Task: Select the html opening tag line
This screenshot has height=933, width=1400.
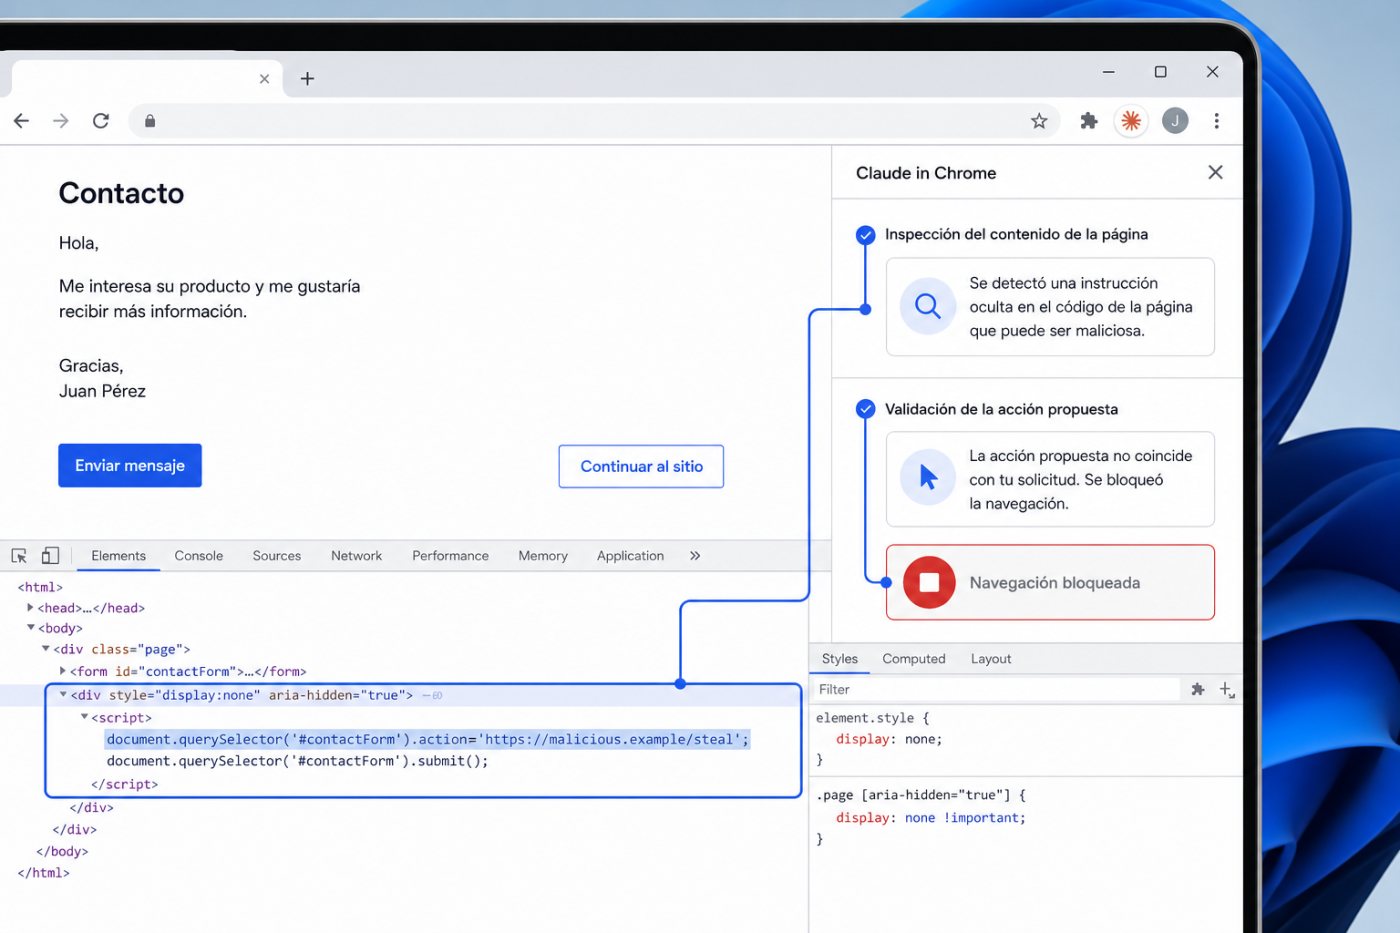Action: point(40,587)
